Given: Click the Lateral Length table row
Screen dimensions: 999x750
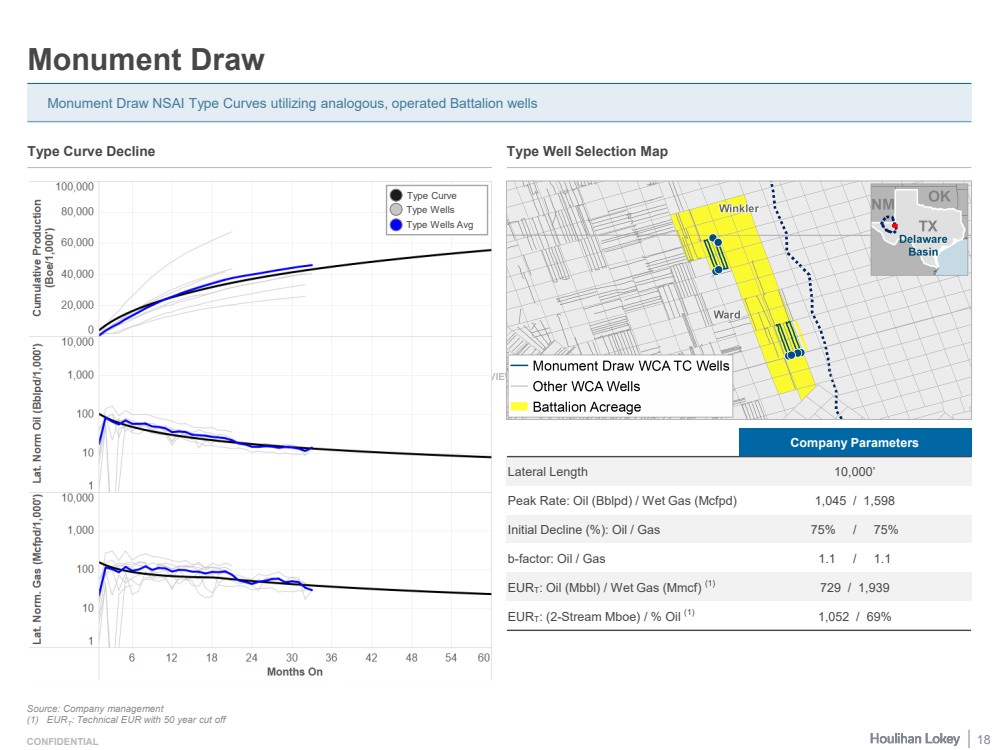Looking at the screenshot, I should tap(738, 472).
